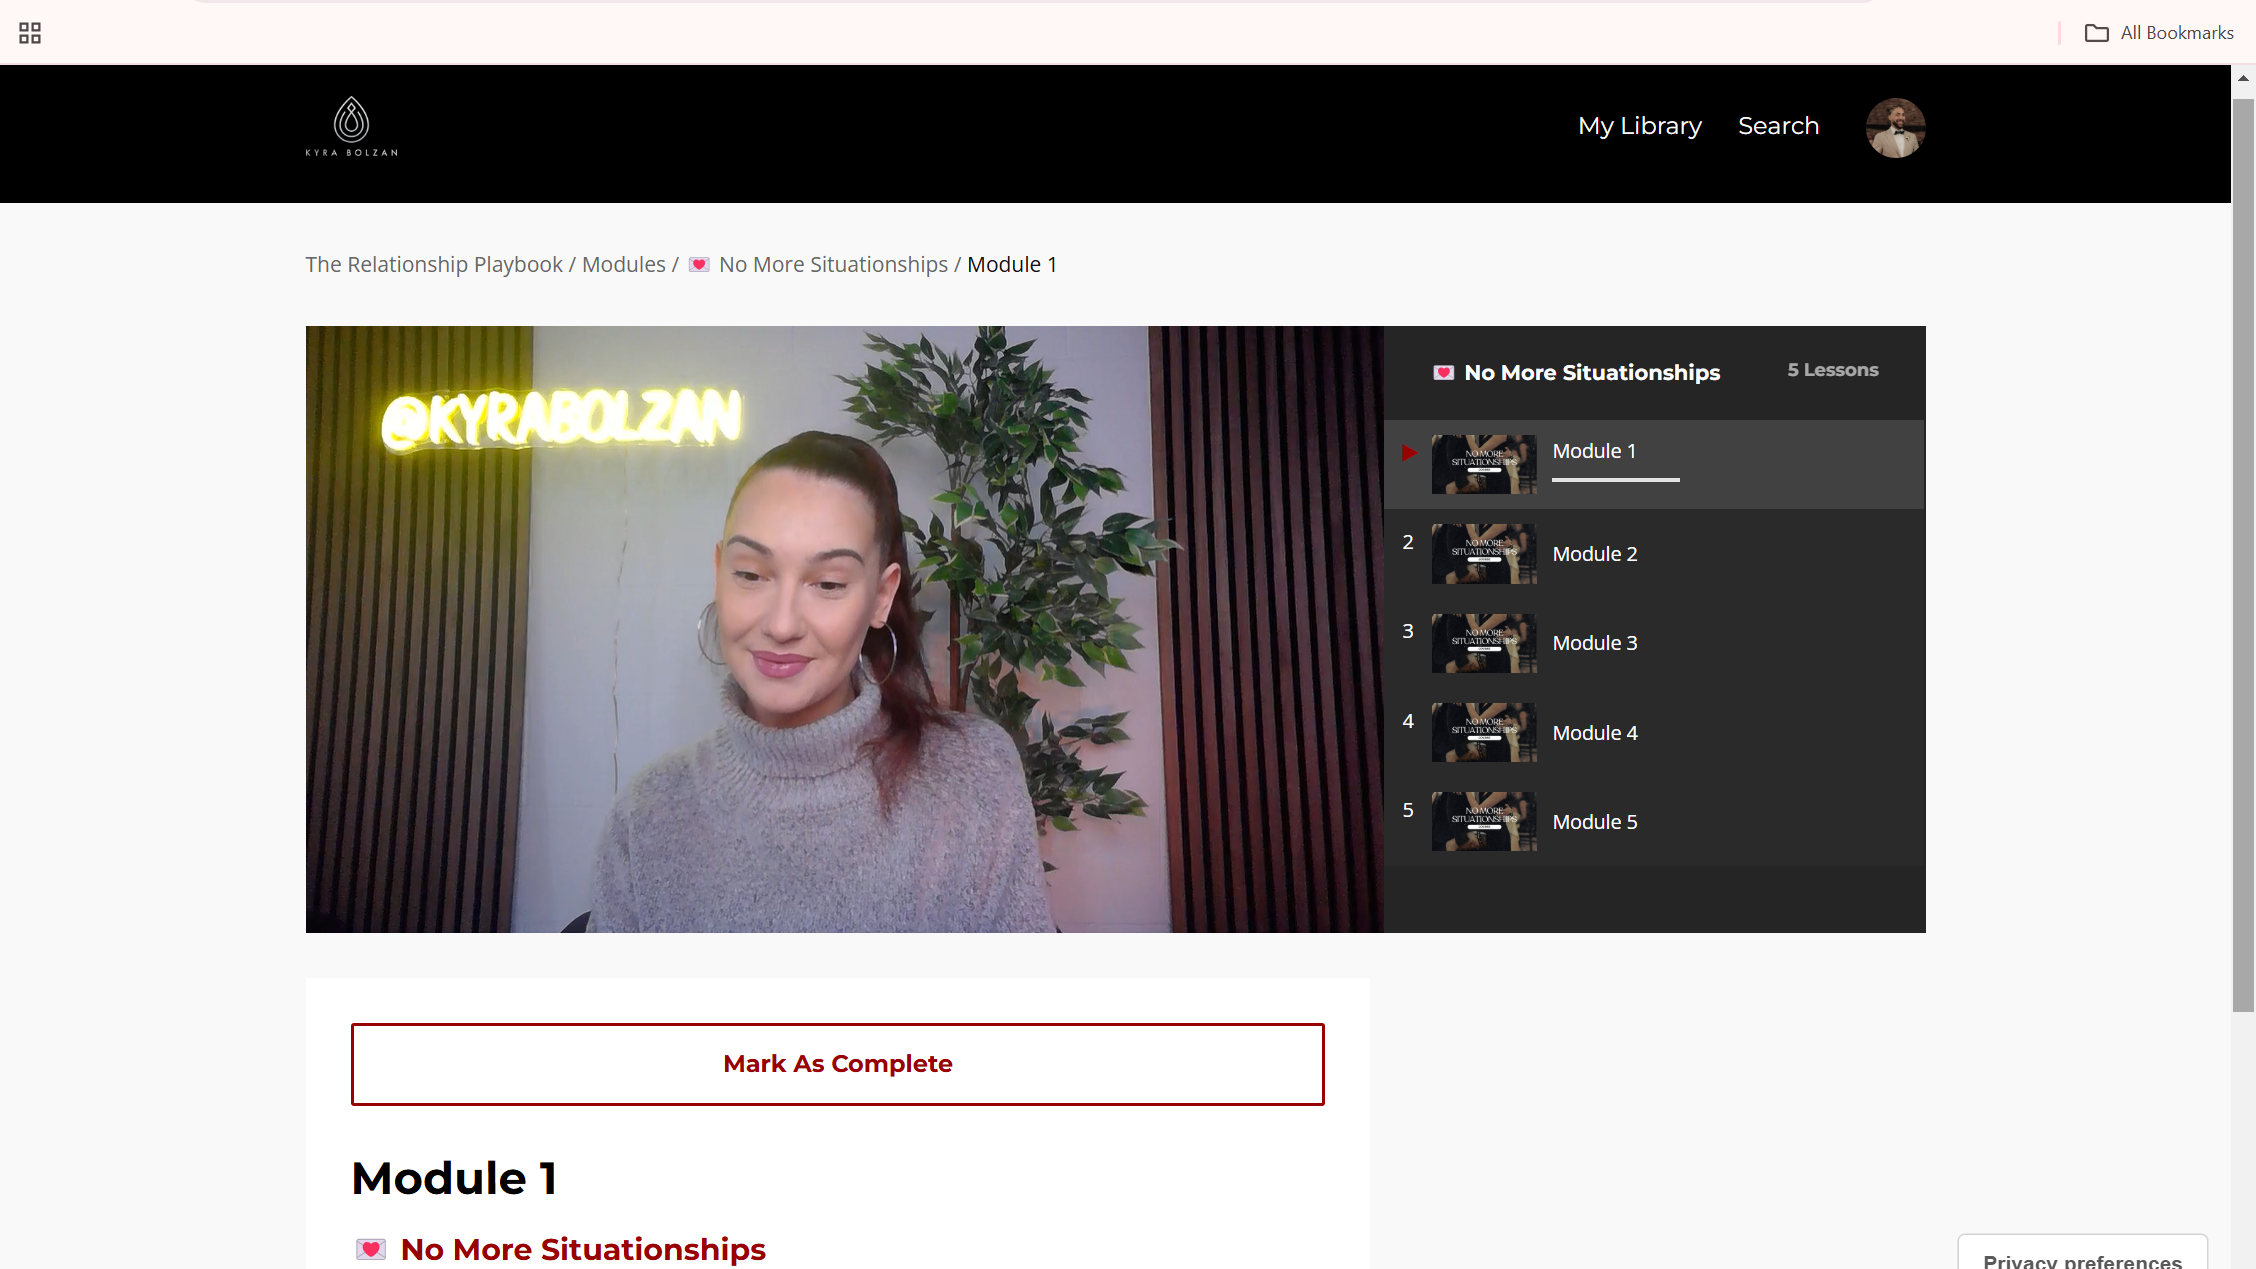Click heart icon in breadcrumb
The width and height of the screenshot is (2256, 1269).
pyautogui.click(x=699, y=265)
